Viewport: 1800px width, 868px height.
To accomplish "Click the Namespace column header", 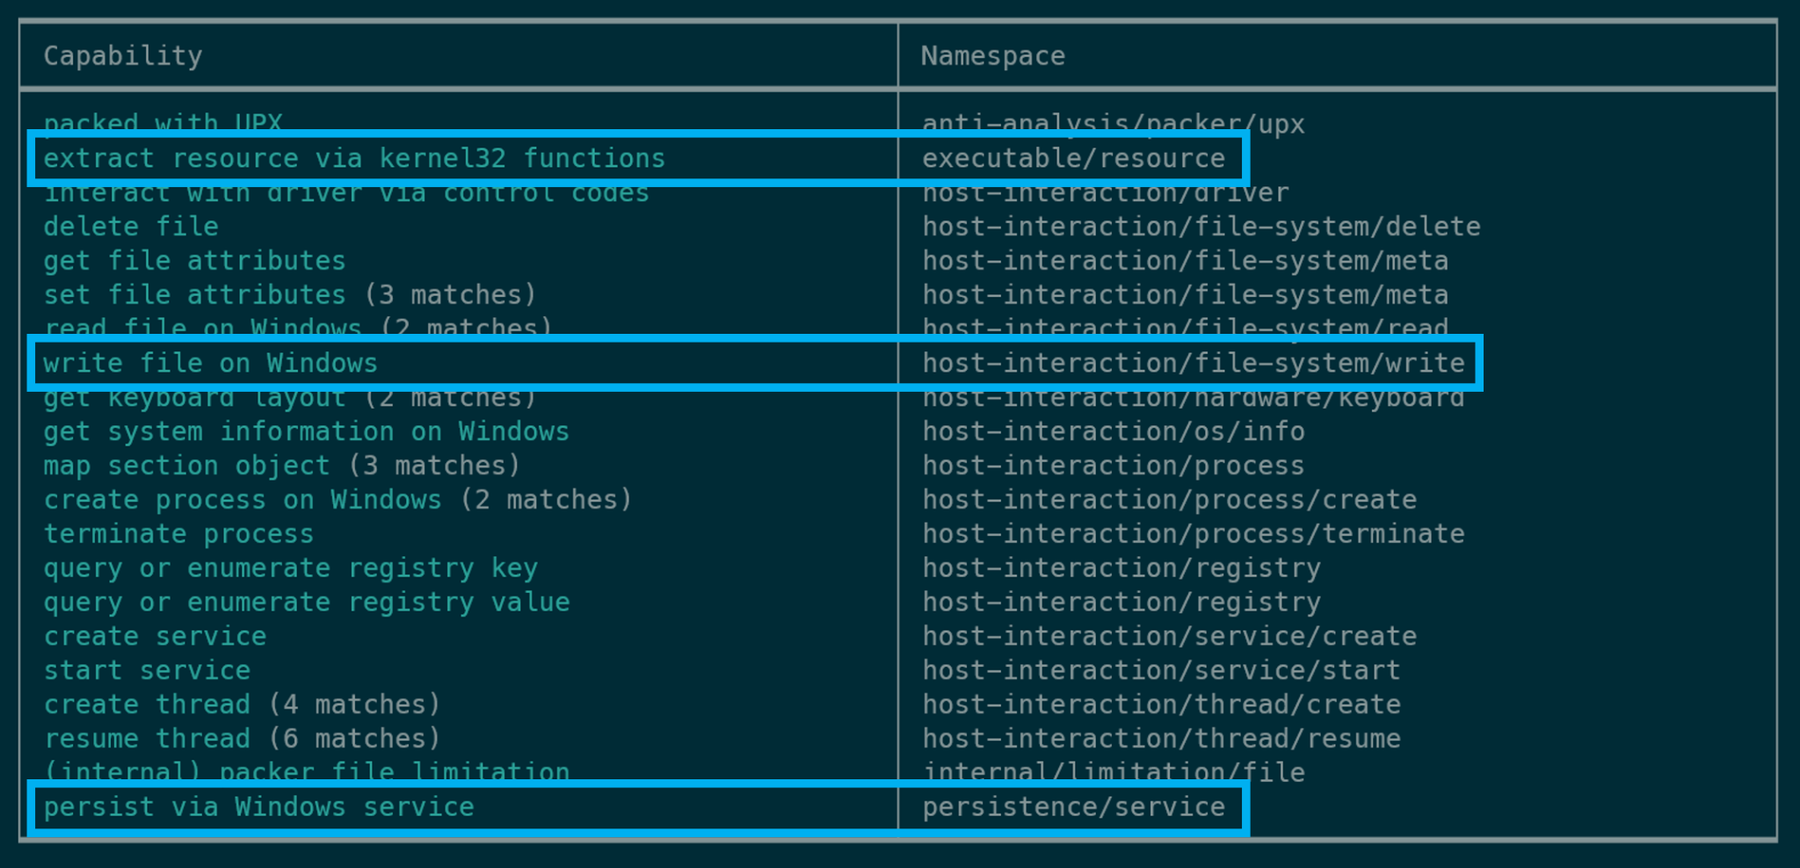I will (993, 56).
